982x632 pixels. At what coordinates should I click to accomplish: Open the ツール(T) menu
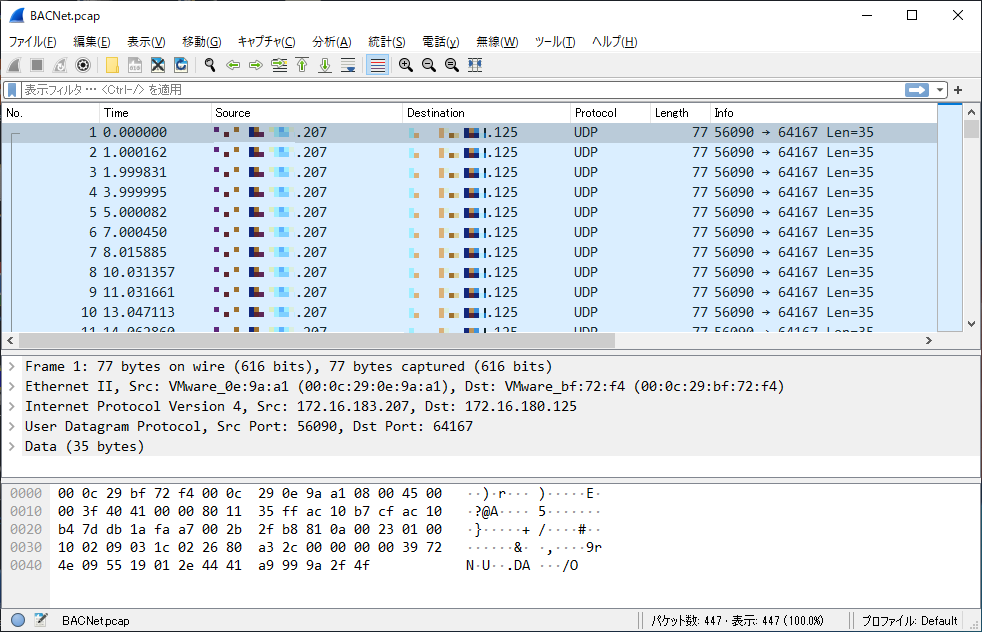click(x=555, y=42)
